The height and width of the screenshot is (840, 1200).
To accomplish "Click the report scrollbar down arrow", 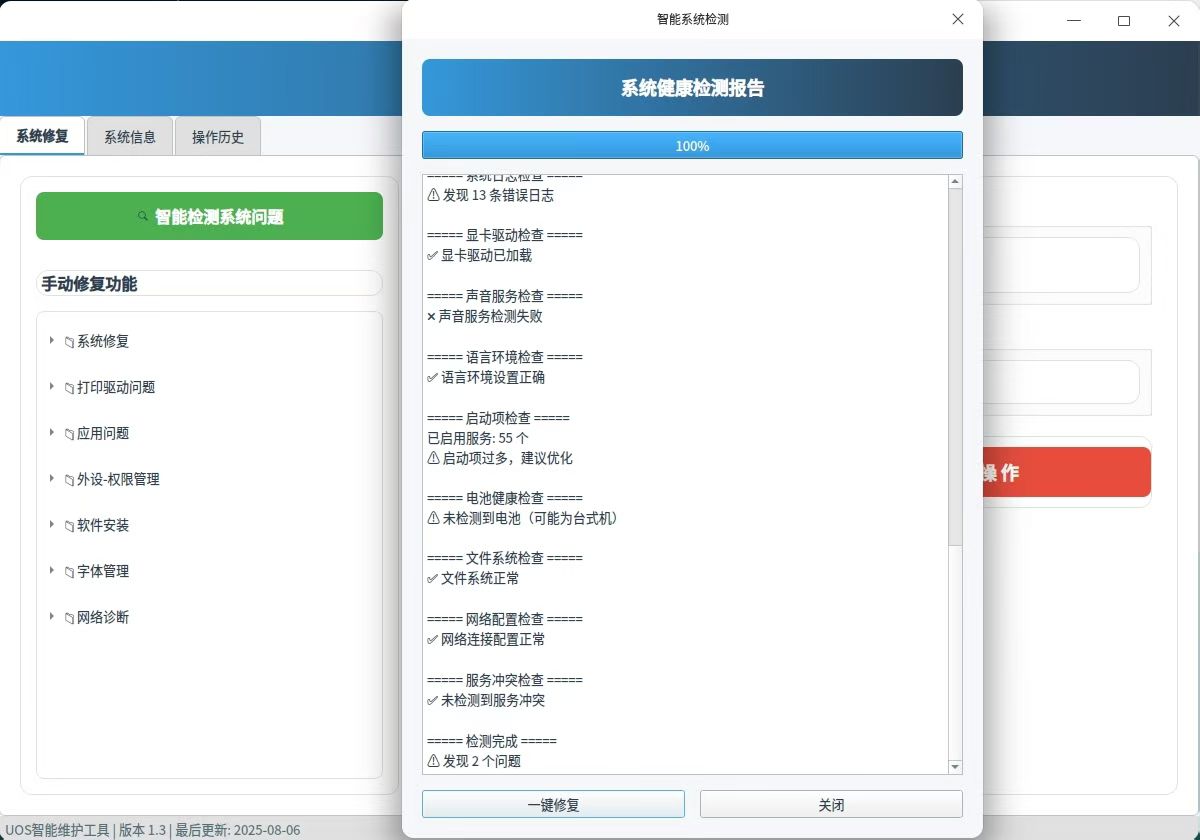I will coord(955,766).
